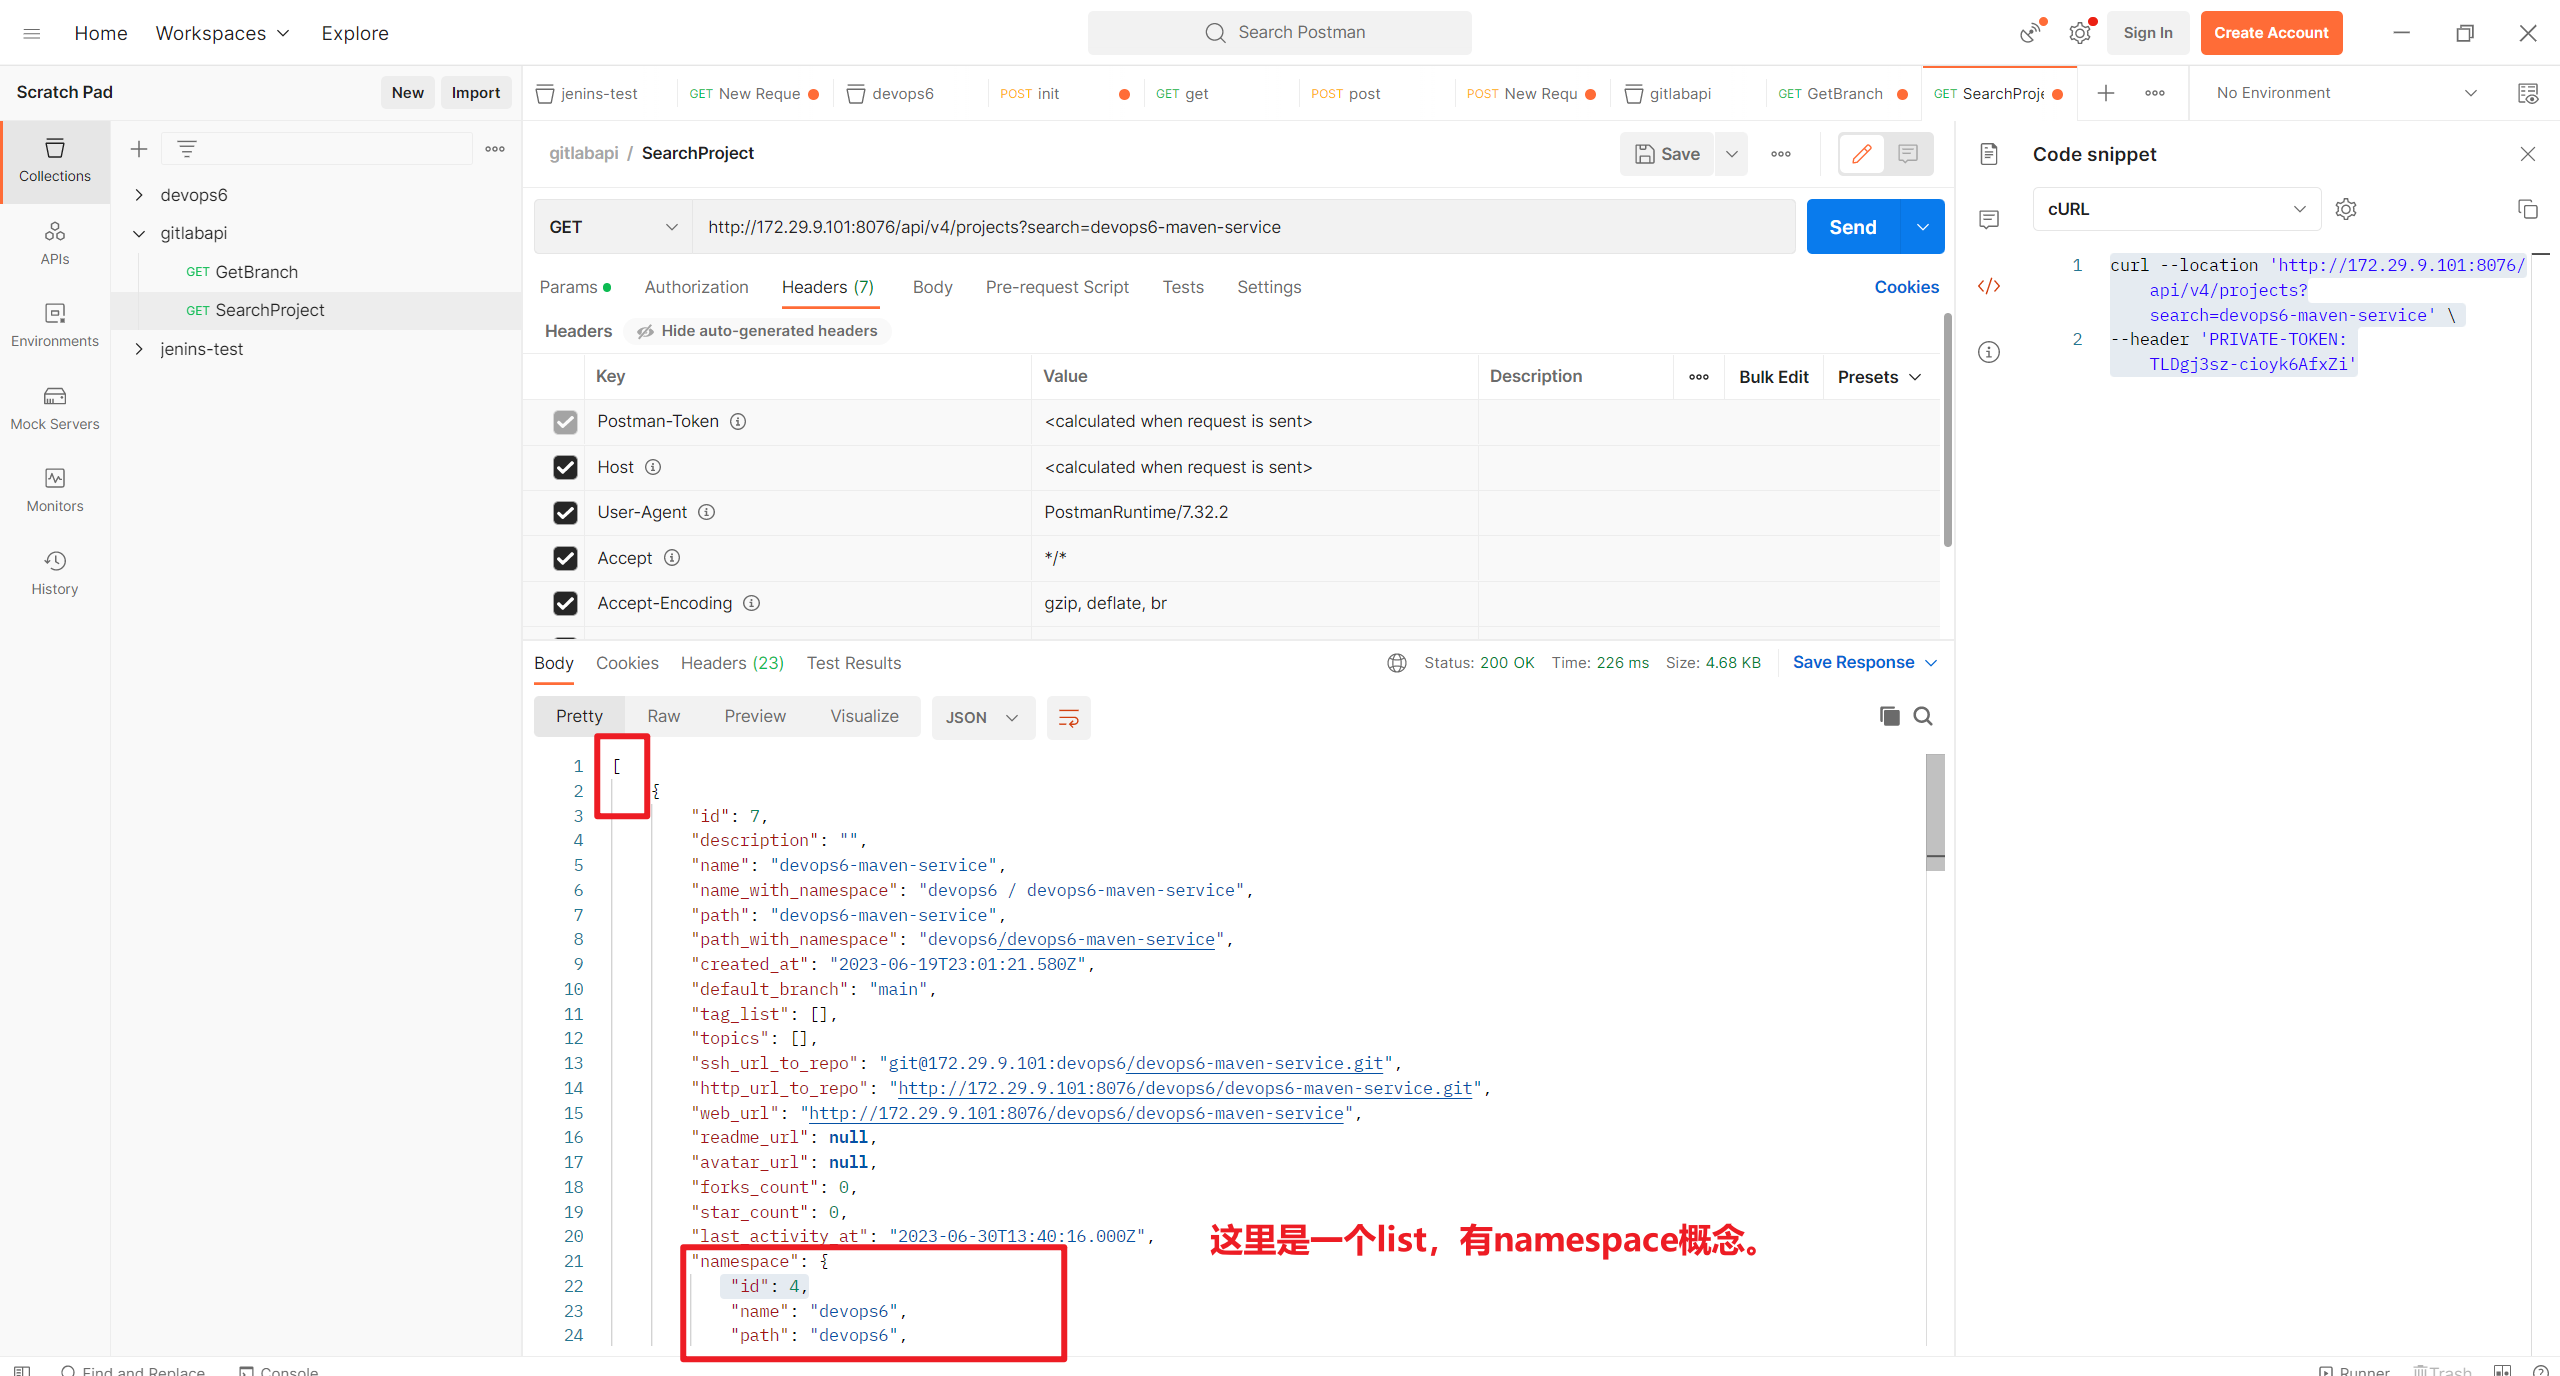Collapse the gitlabapi collection
This screenshot has width=2560, height=1376.
coord(139,233)
